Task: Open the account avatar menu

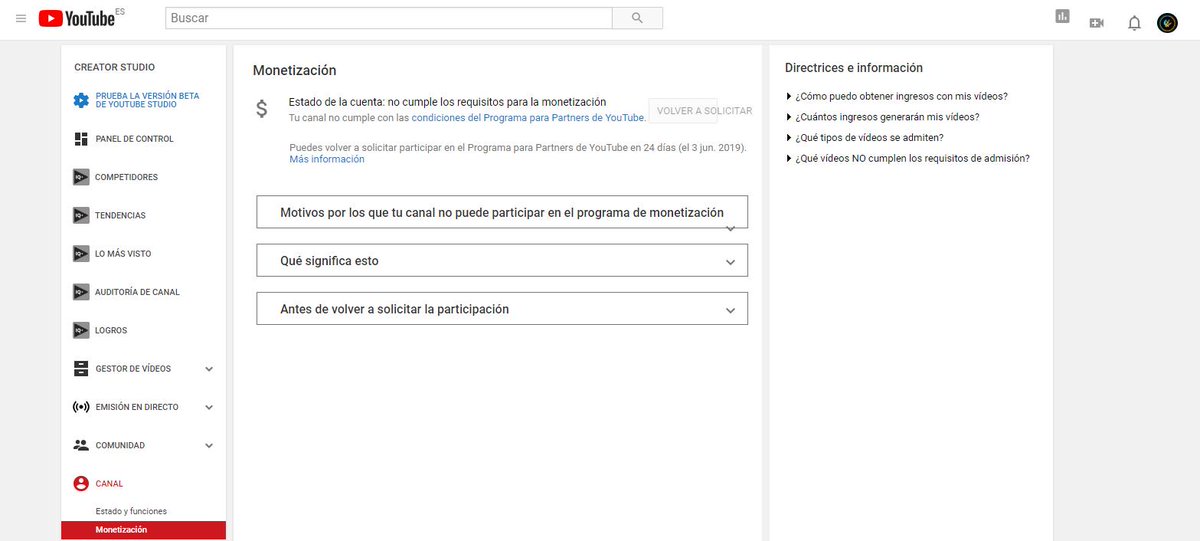Action: 1167,22
